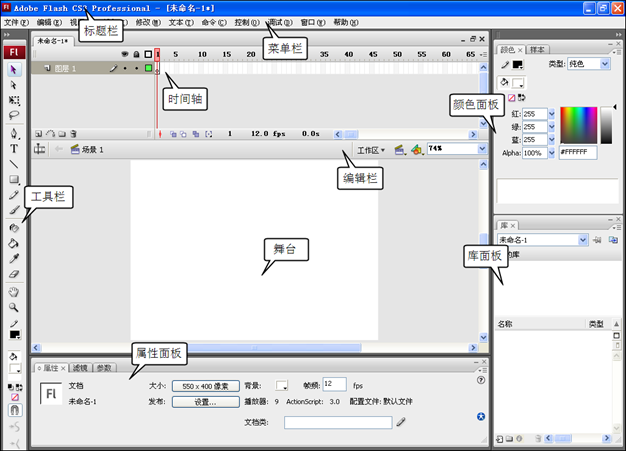This screenshot has width=626, height=451.
Task: Toggle Edit Multiple Frames button
Action: point(196,134)
